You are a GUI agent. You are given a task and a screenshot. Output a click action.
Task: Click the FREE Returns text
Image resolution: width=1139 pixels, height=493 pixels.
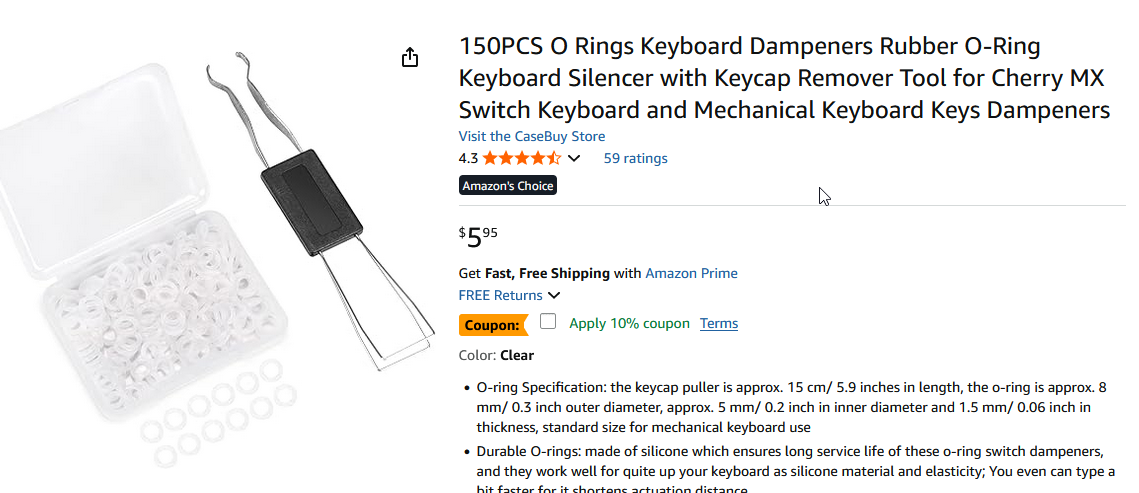(x=500, y=295)
